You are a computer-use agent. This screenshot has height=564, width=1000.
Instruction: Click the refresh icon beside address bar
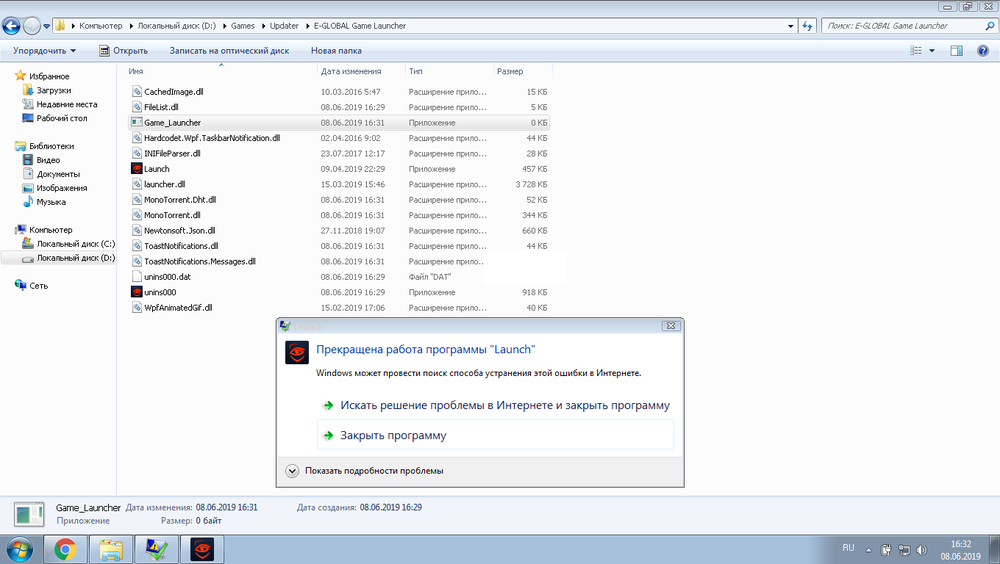point(804,25)
